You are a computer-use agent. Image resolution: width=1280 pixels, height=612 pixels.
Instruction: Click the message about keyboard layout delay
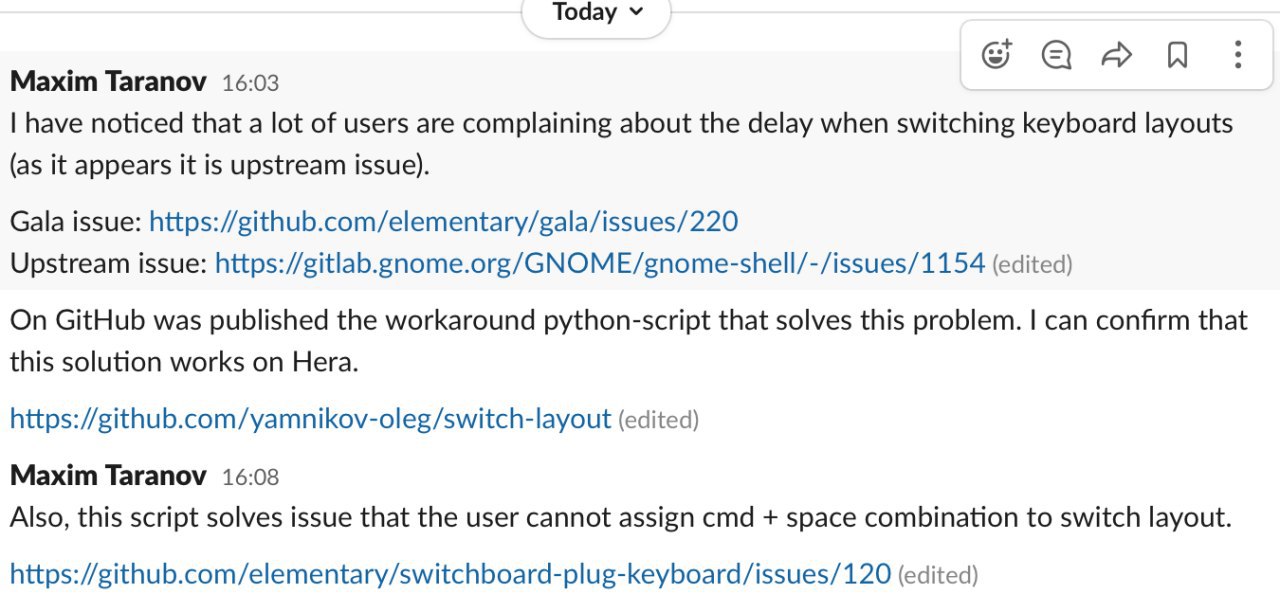[621, 144]
